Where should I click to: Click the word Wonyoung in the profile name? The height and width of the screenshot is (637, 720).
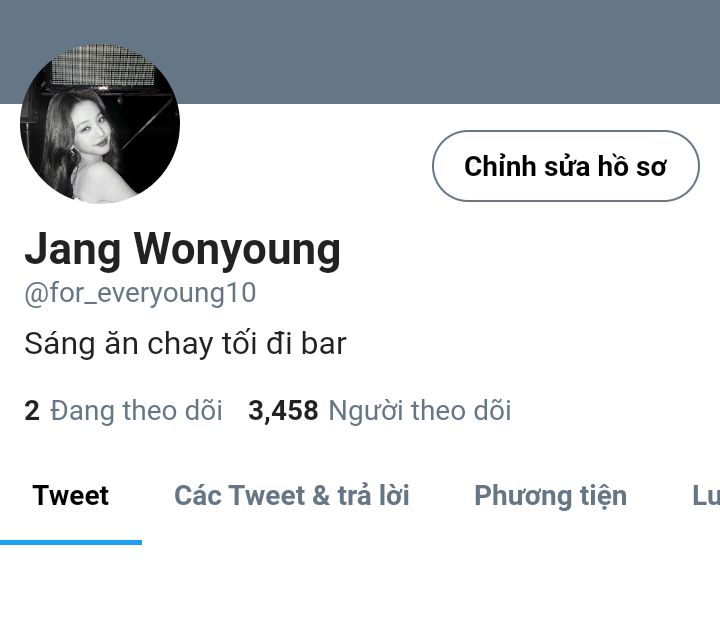237,251
